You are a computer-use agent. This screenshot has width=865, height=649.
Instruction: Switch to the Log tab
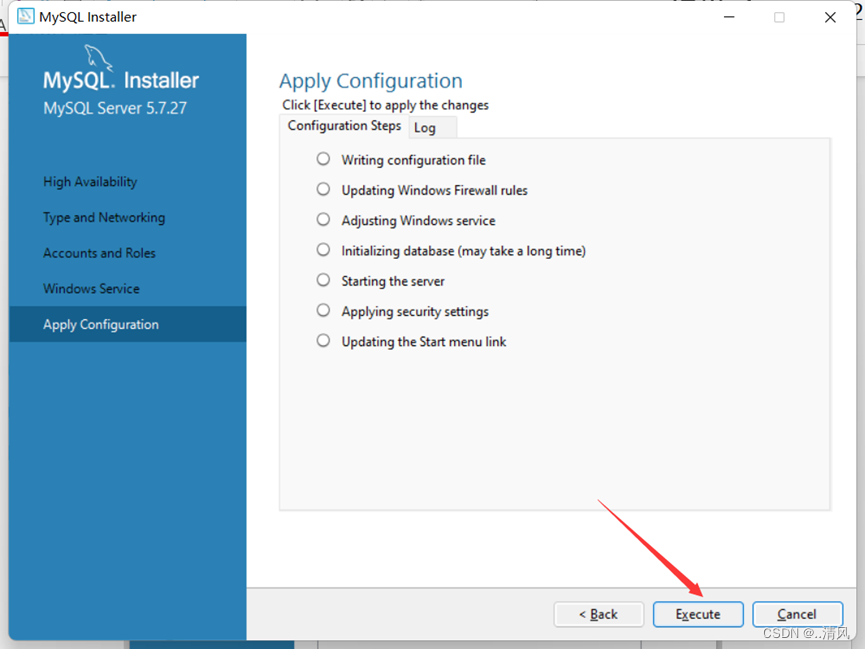(432, 127)
